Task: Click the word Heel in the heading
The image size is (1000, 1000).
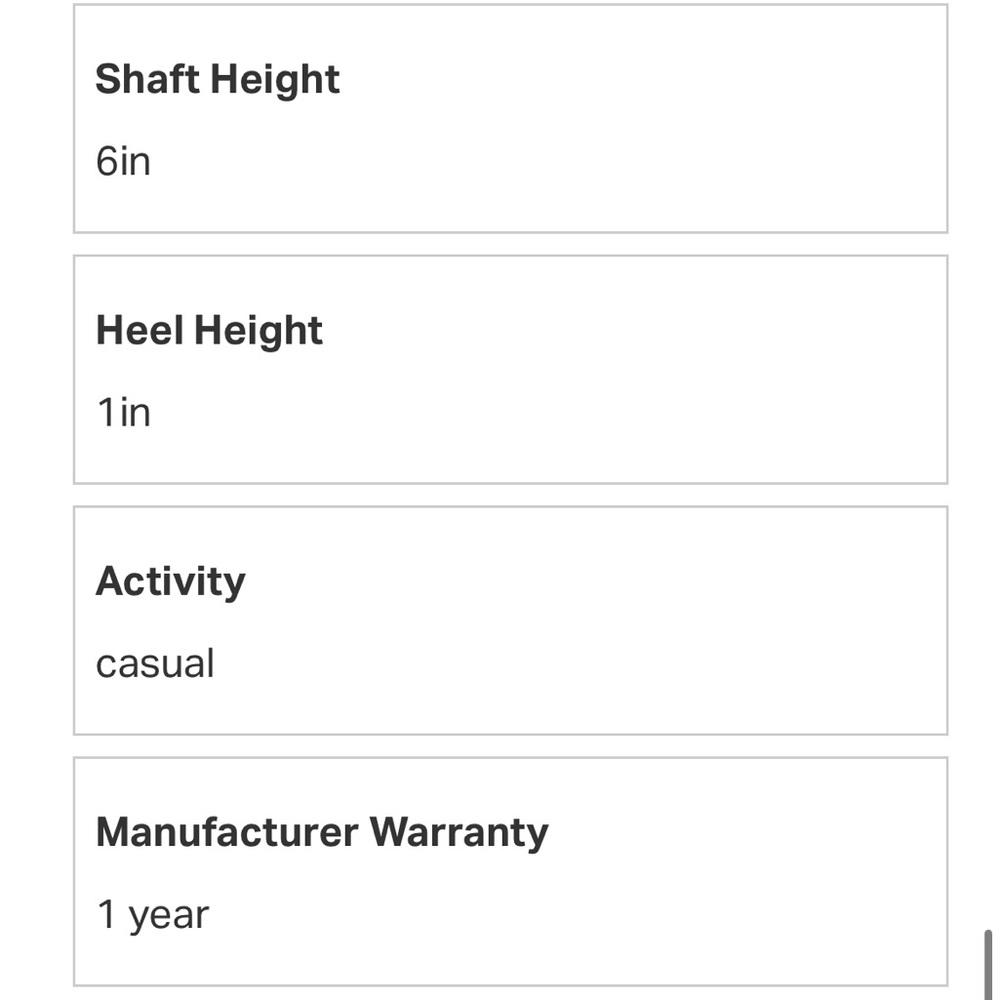Action: coord(139,331)
